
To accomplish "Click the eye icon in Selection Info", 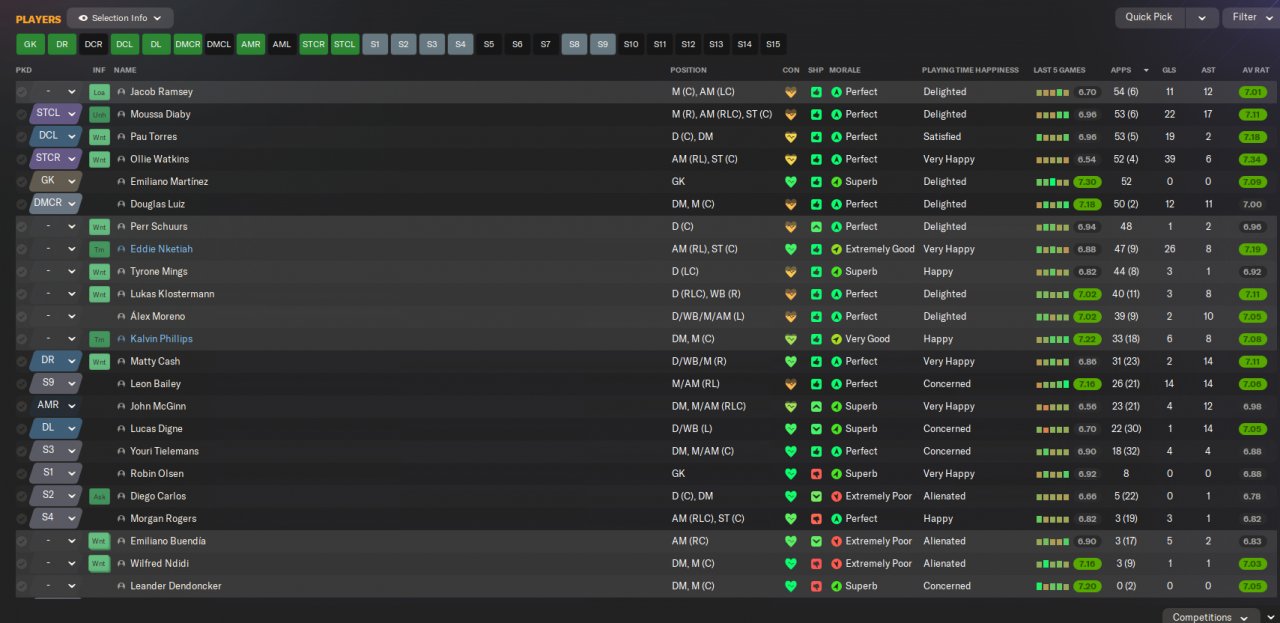I will 83,18.
